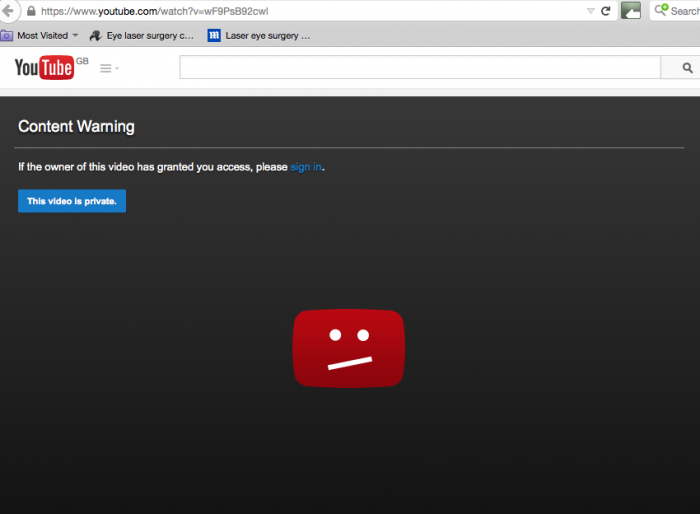Click the Most Visited folder icon

(x=6, y=35)
